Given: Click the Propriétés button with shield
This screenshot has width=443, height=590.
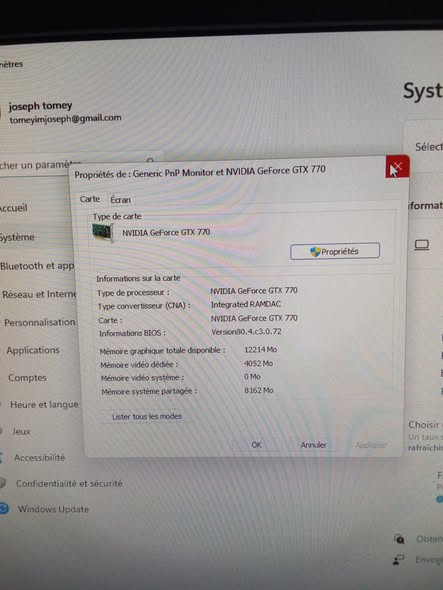Looking at the screenshot, I should [335, 251].
